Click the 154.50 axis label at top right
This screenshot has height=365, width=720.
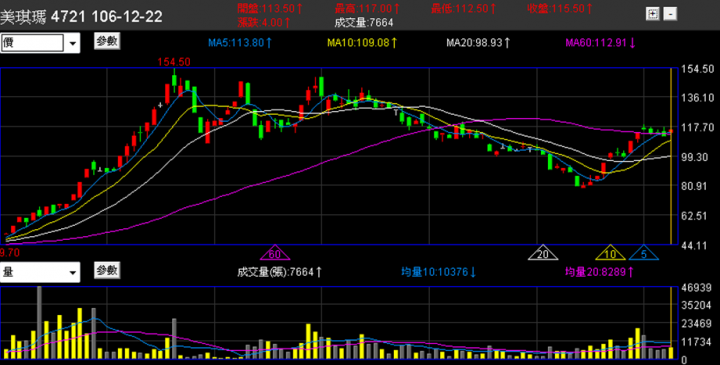(698, 69)
